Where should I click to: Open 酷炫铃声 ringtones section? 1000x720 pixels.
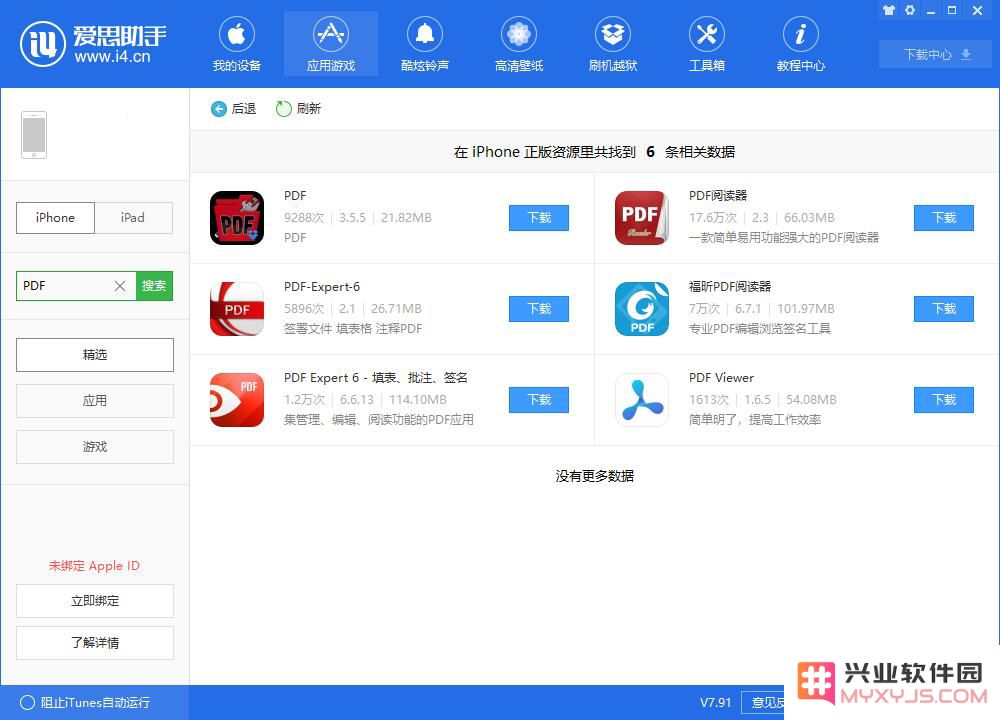[x=425, y=44]
